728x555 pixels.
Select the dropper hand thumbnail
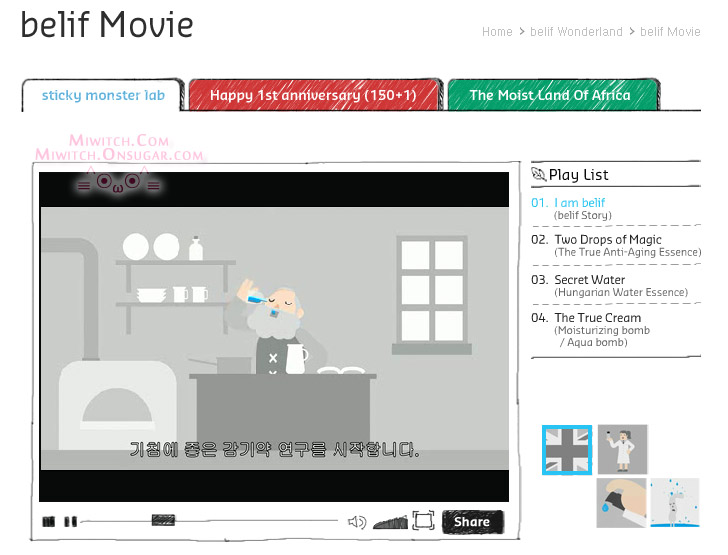coord(621,503)
